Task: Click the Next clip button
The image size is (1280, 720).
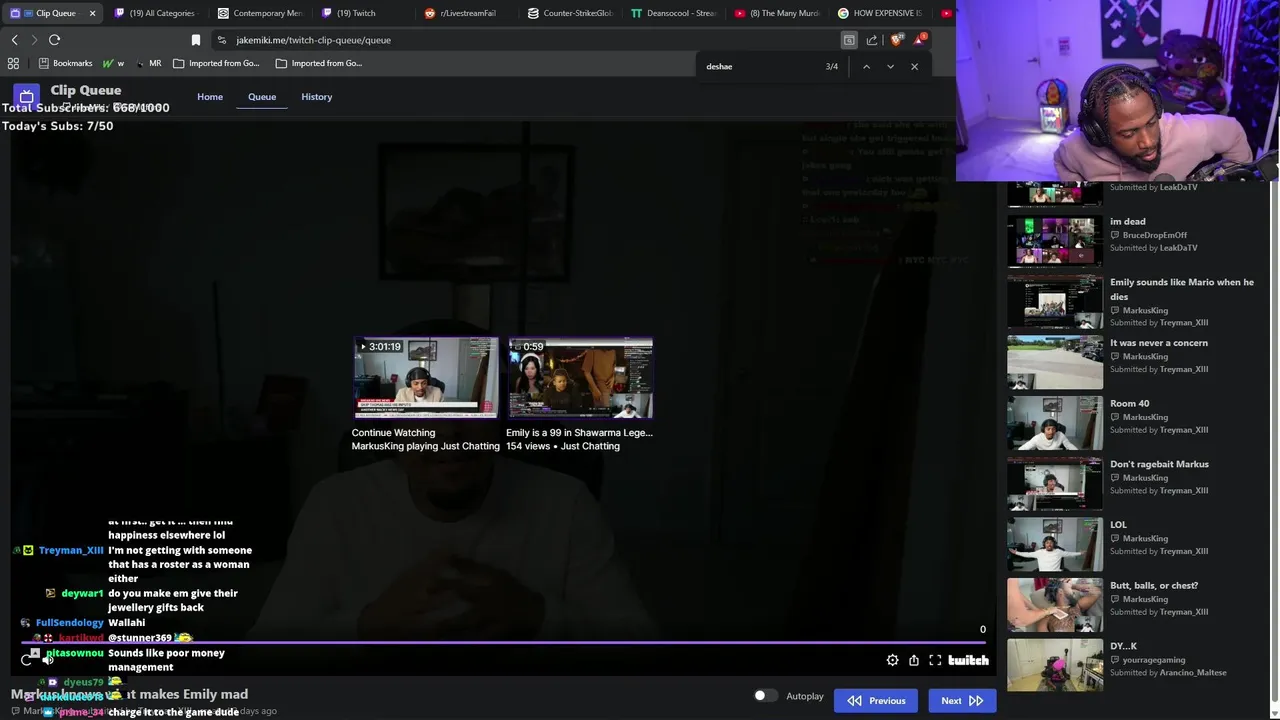Action: point(961,701)
